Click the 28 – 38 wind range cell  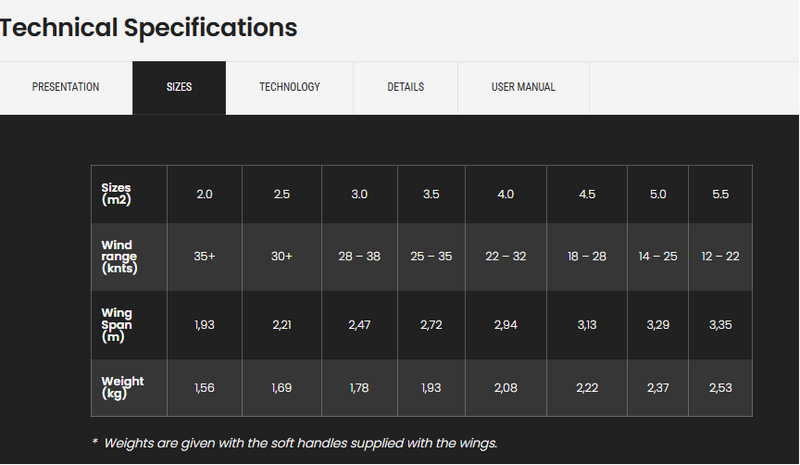pyautogui.click(x=359, y=256)
